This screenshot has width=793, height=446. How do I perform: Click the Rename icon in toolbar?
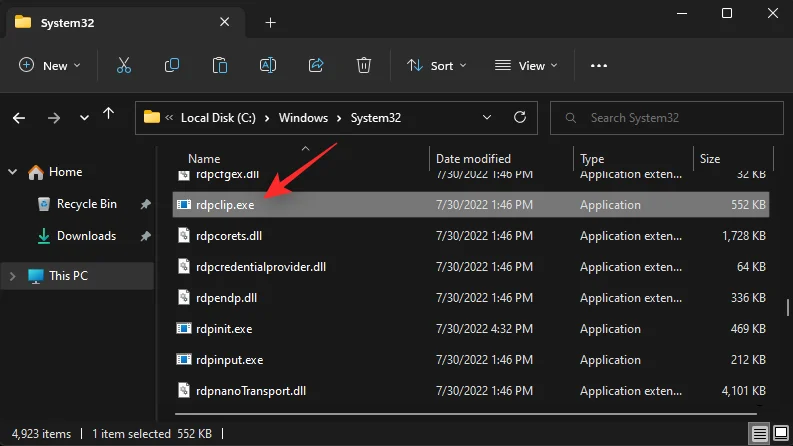[x=268, y=65]
